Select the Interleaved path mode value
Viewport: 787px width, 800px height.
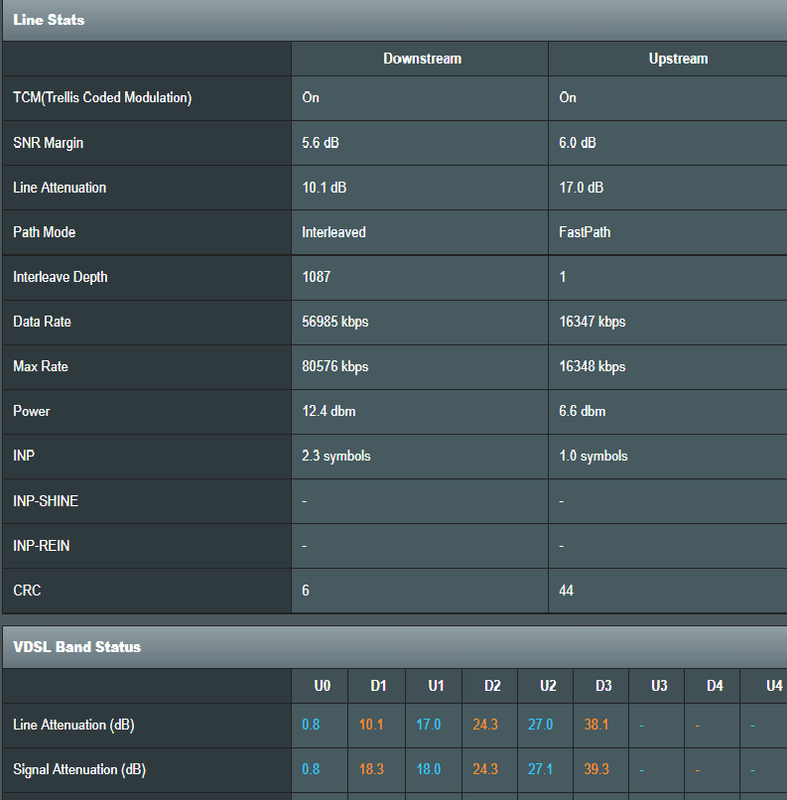334,232
